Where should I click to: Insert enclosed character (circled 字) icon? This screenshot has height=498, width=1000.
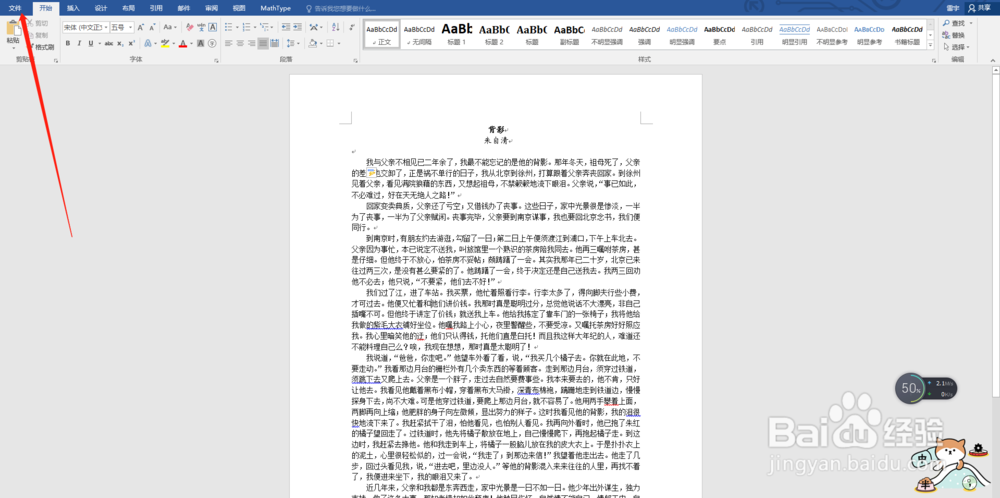click(x=212, y=43)
